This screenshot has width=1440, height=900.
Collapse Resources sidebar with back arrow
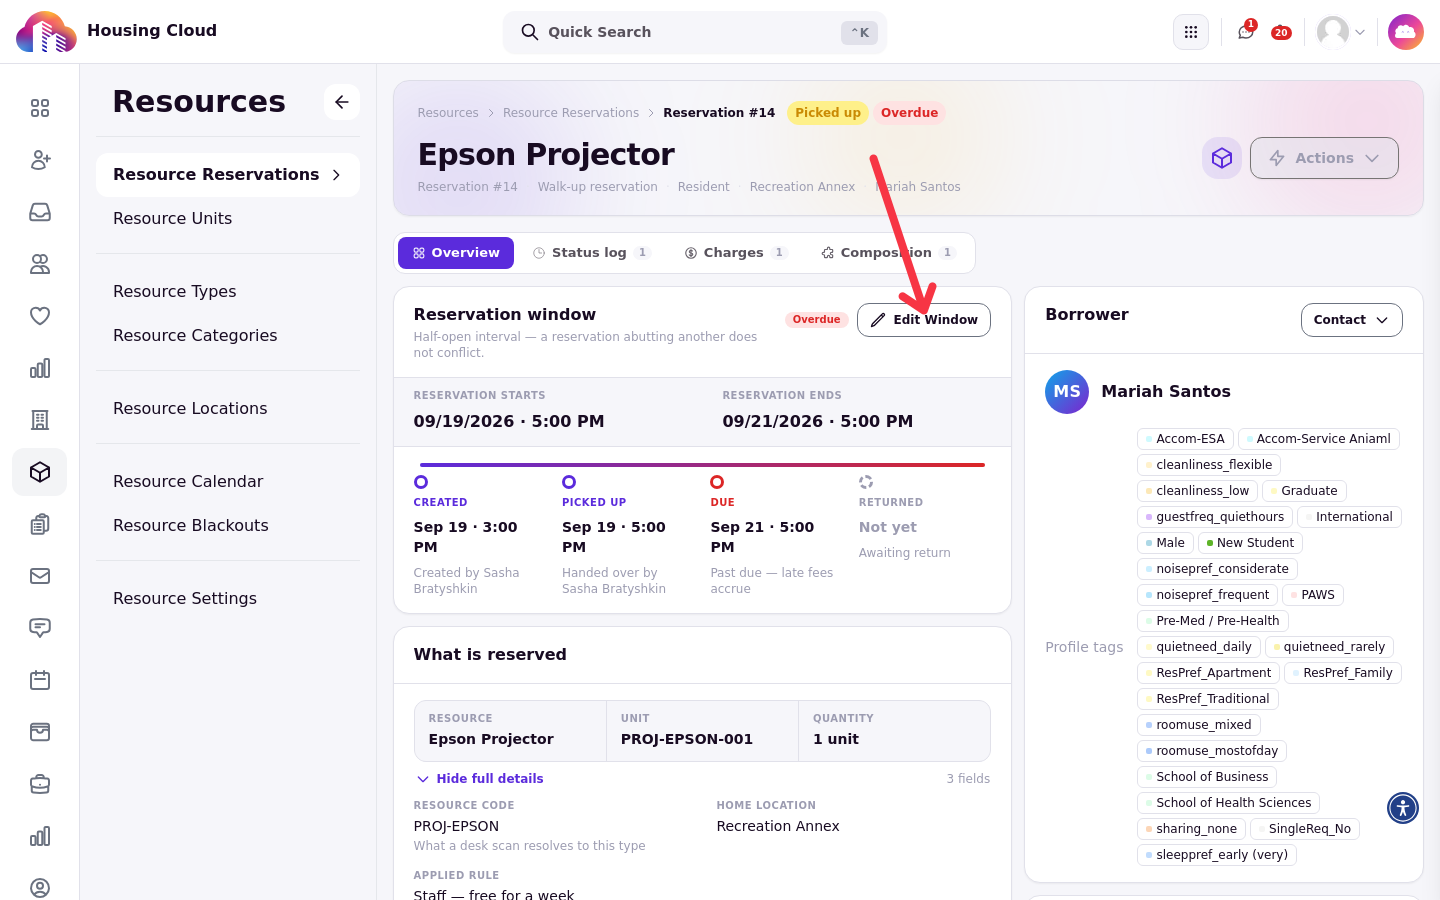click(342, 102)
